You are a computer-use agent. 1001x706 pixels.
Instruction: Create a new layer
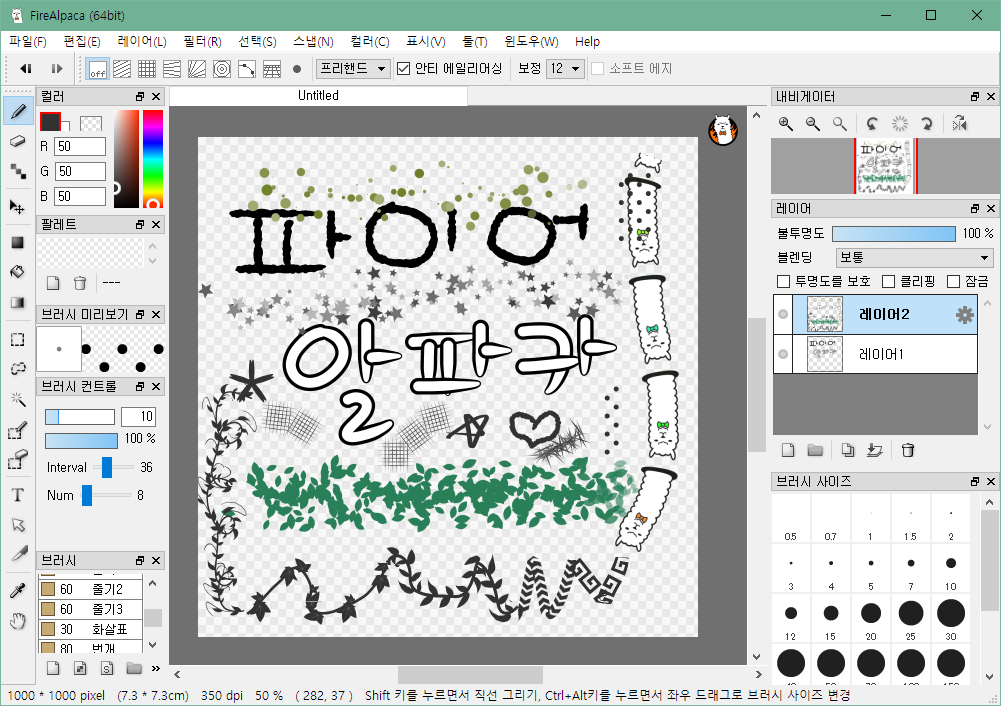(788, 451)
